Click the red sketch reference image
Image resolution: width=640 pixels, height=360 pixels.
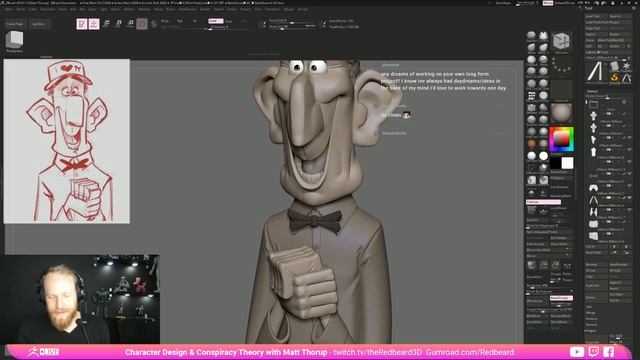click(x=67, y=141)
